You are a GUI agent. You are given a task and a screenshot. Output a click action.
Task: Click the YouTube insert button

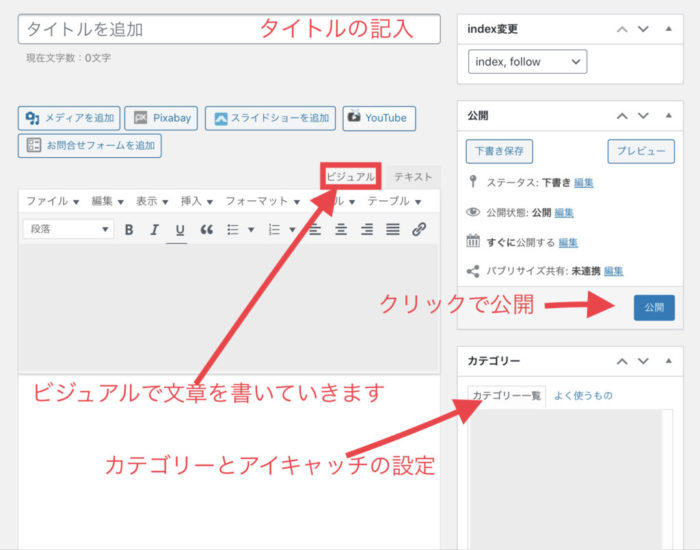pos(379,118)
